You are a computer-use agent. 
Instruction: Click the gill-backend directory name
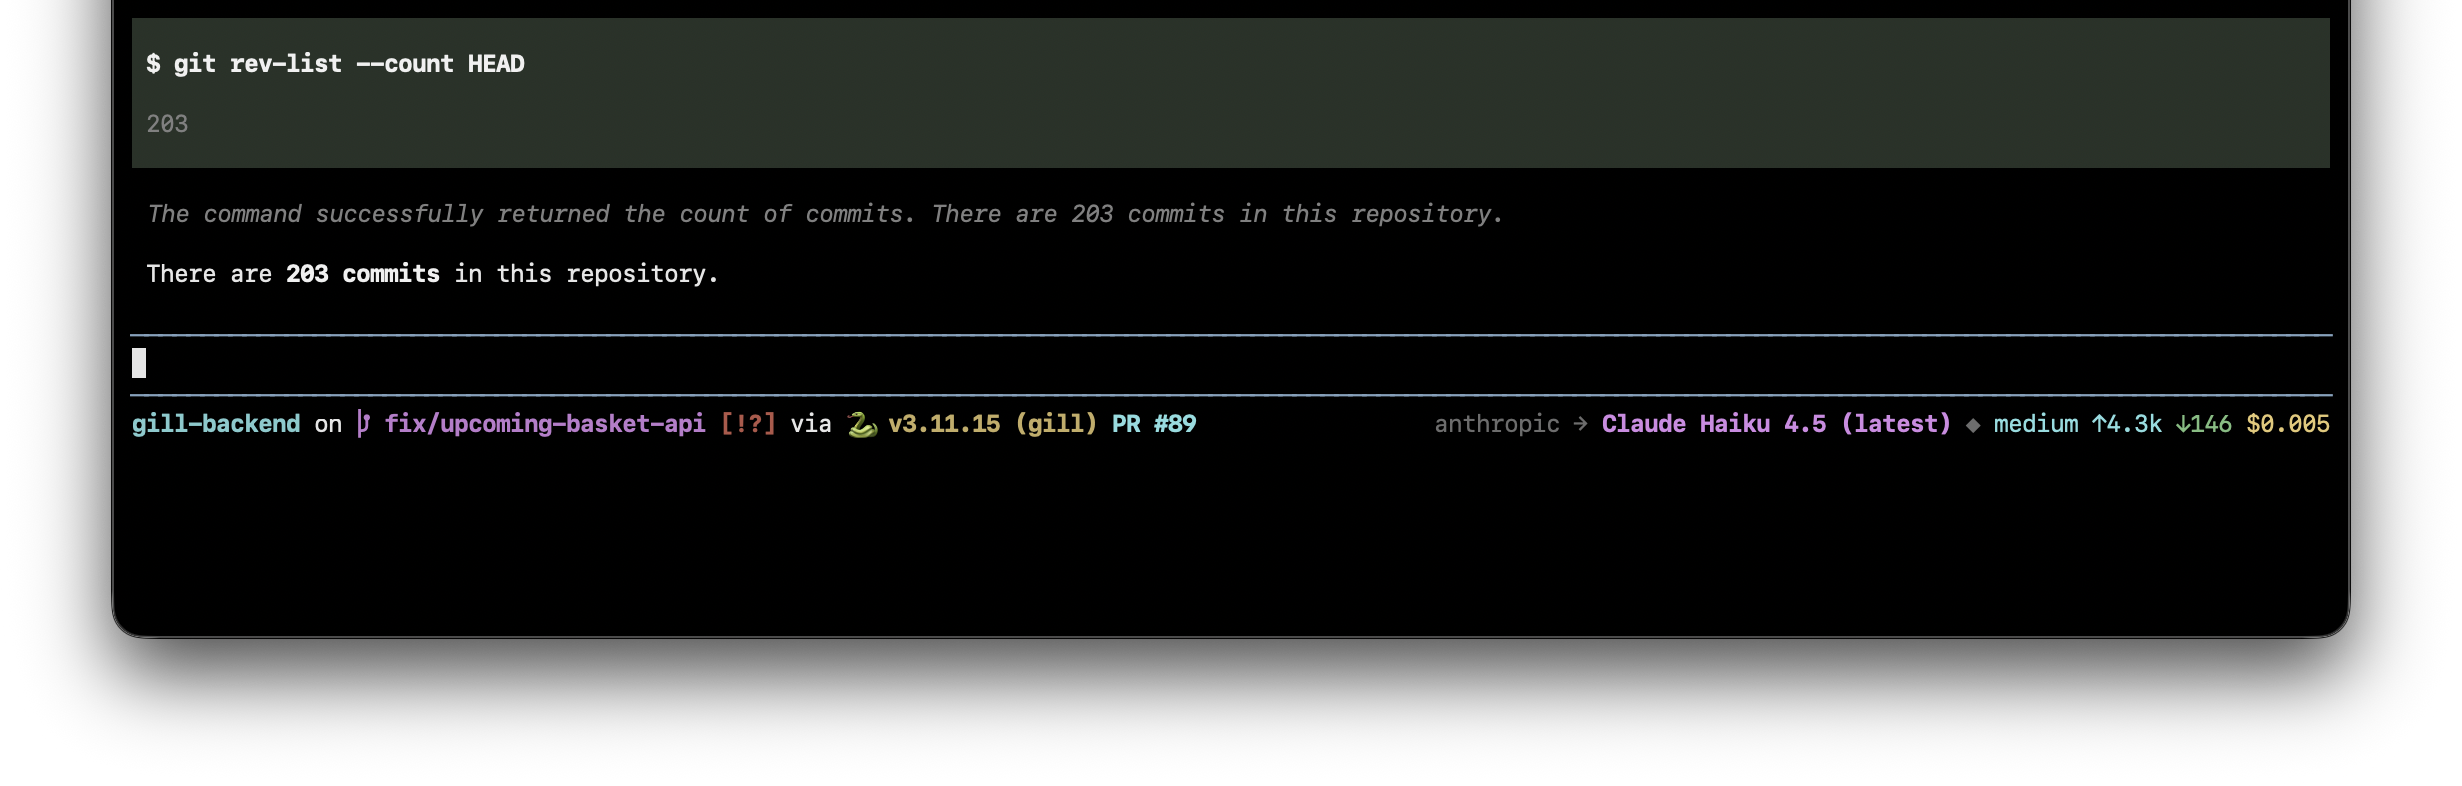216,424
